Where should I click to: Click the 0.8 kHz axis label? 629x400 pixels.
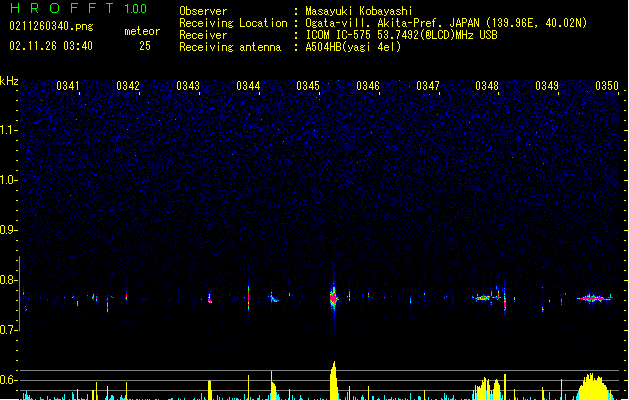tap(9, 280)
